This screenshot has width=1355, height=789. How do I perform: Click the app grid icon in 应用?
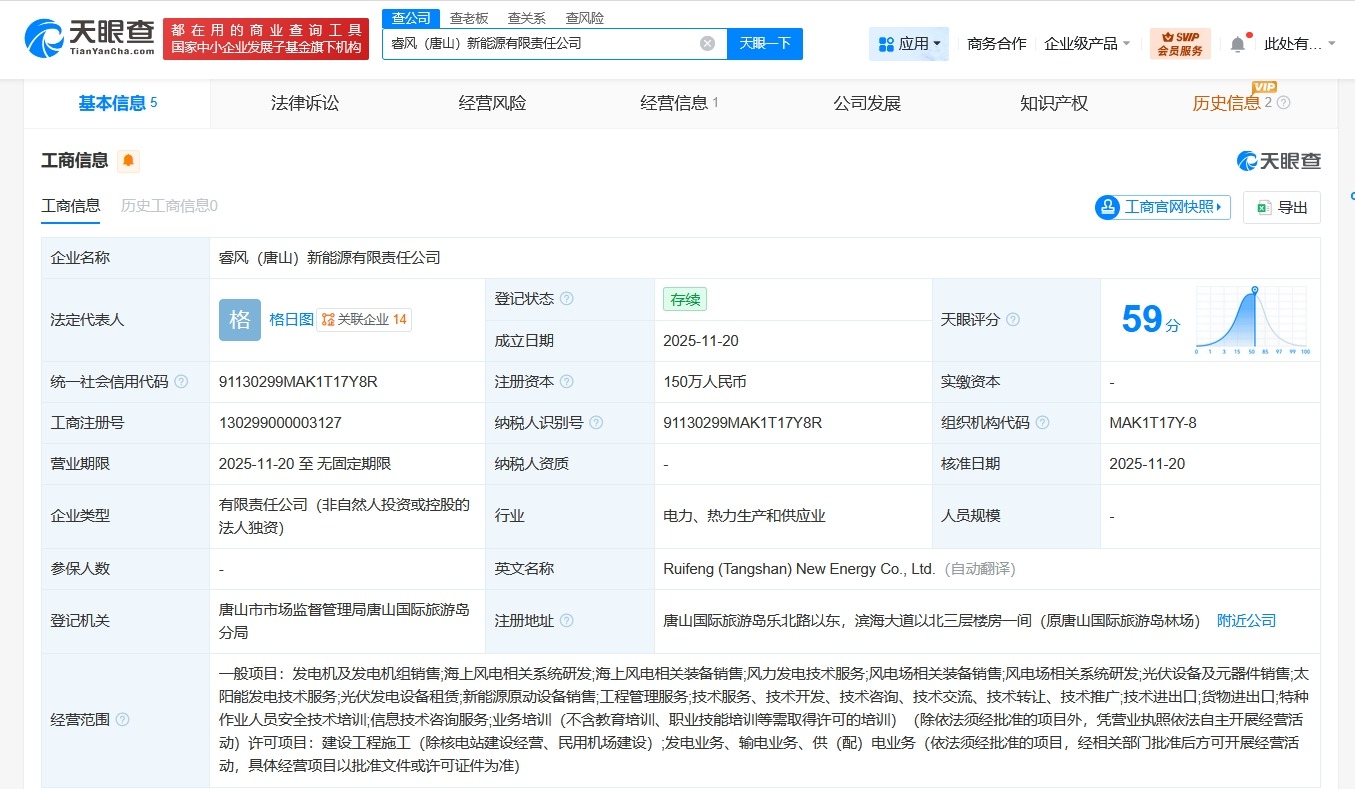click(x=884, y=43)
